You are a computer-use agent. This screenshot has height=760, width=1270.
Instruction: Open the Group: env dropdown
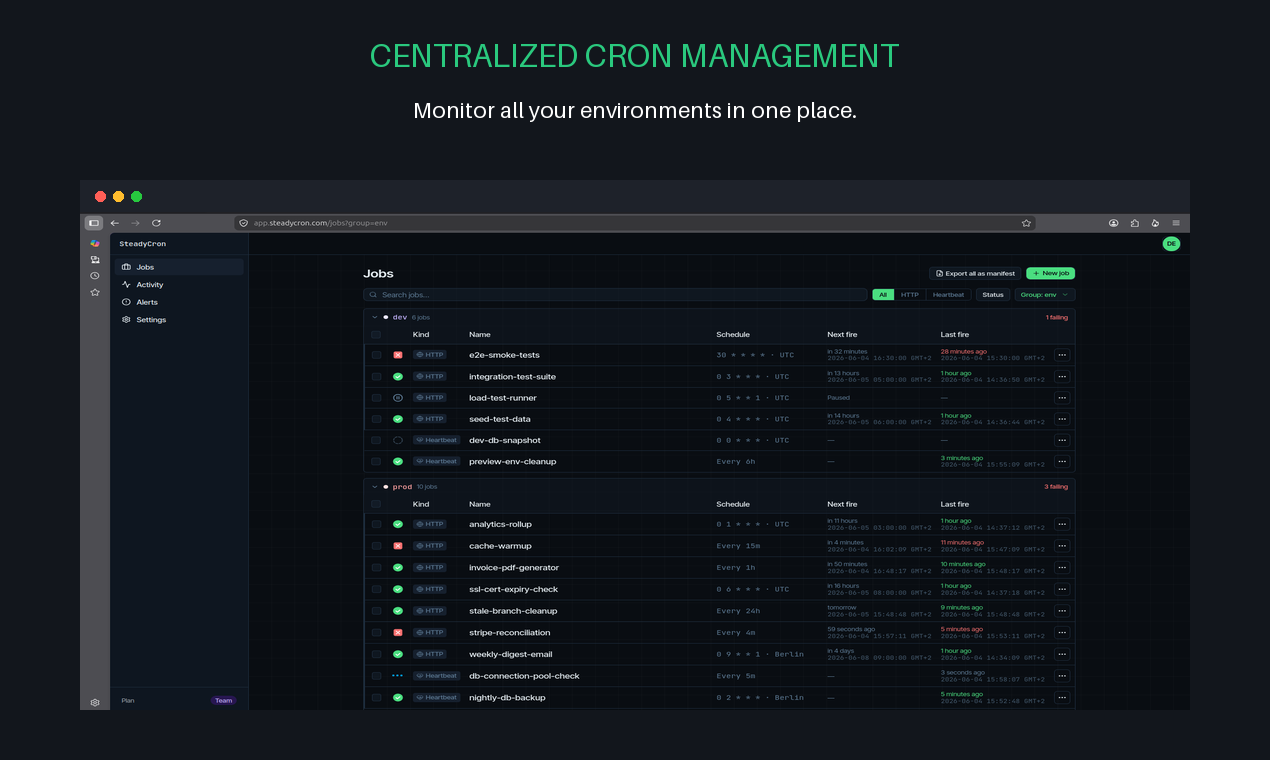(x=1045, y=295)
